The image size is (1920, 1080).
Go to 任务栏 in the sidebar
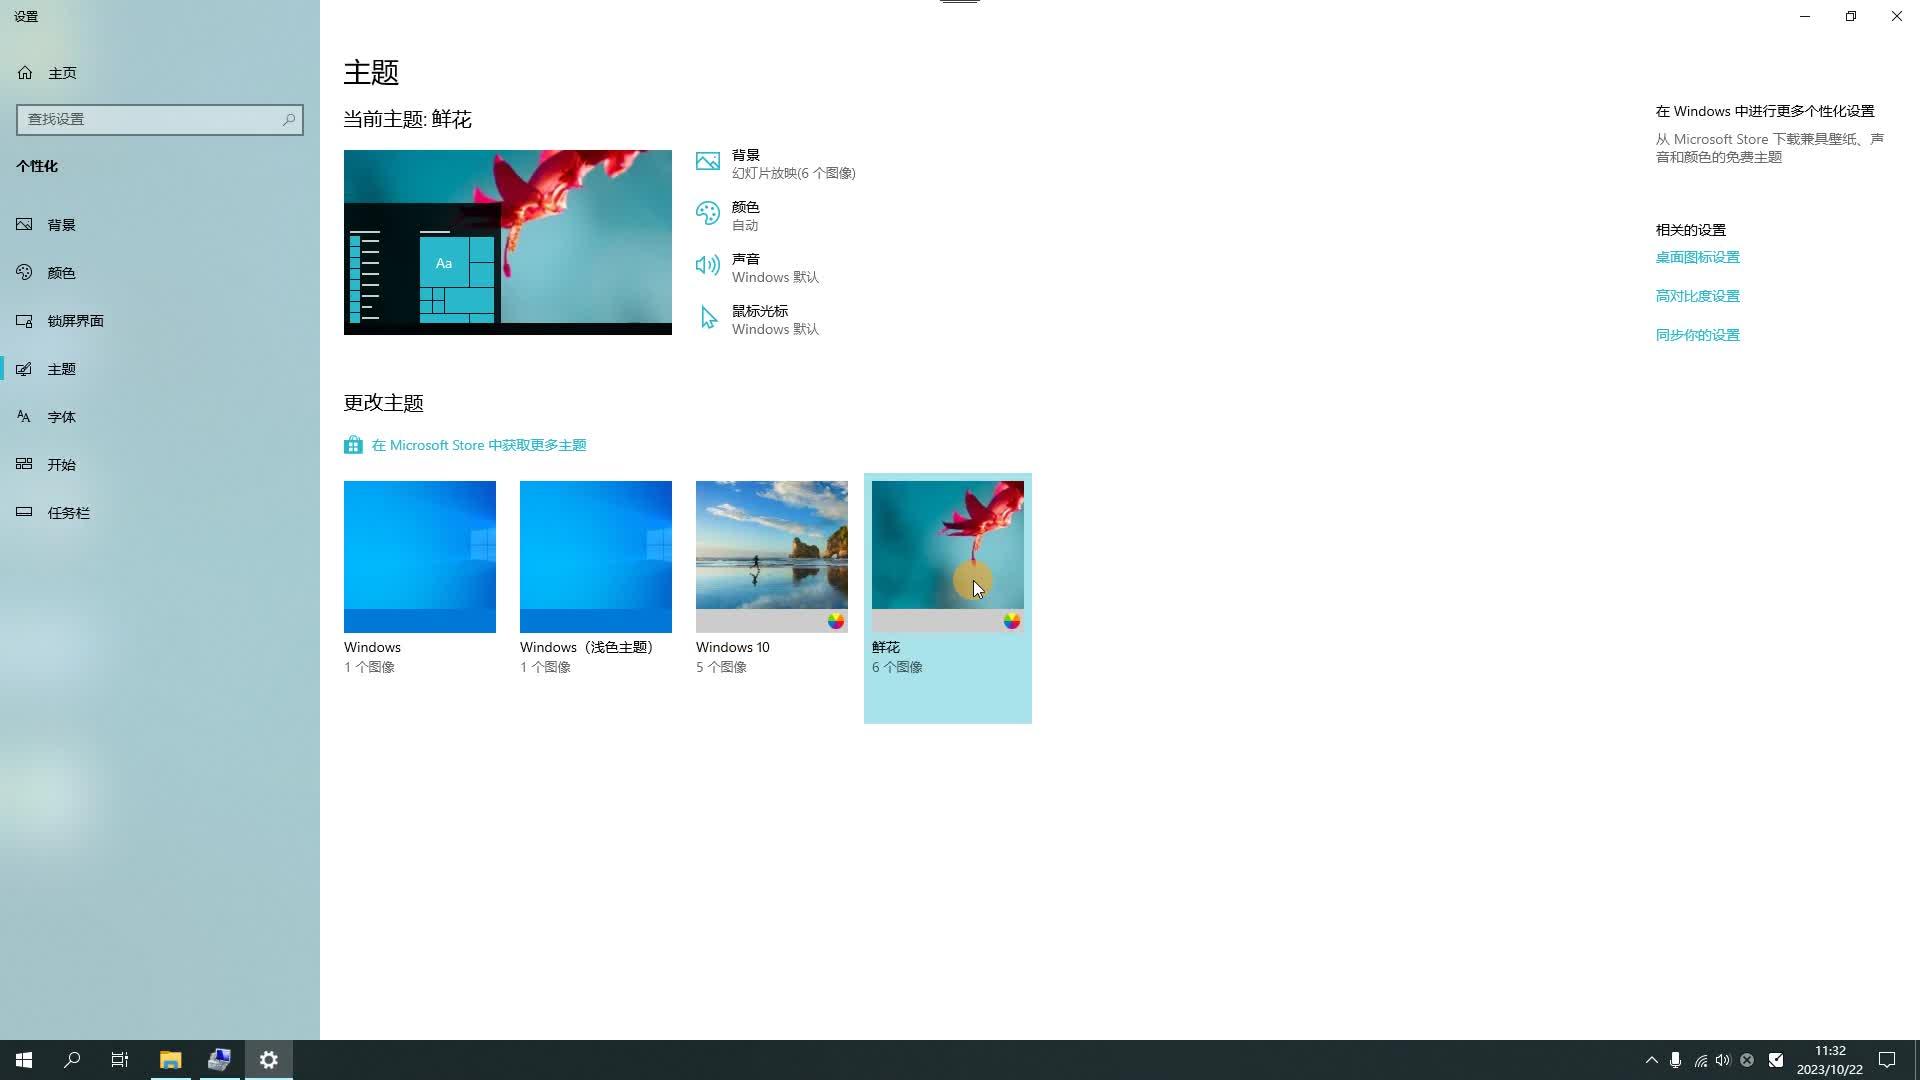(160, 513)
